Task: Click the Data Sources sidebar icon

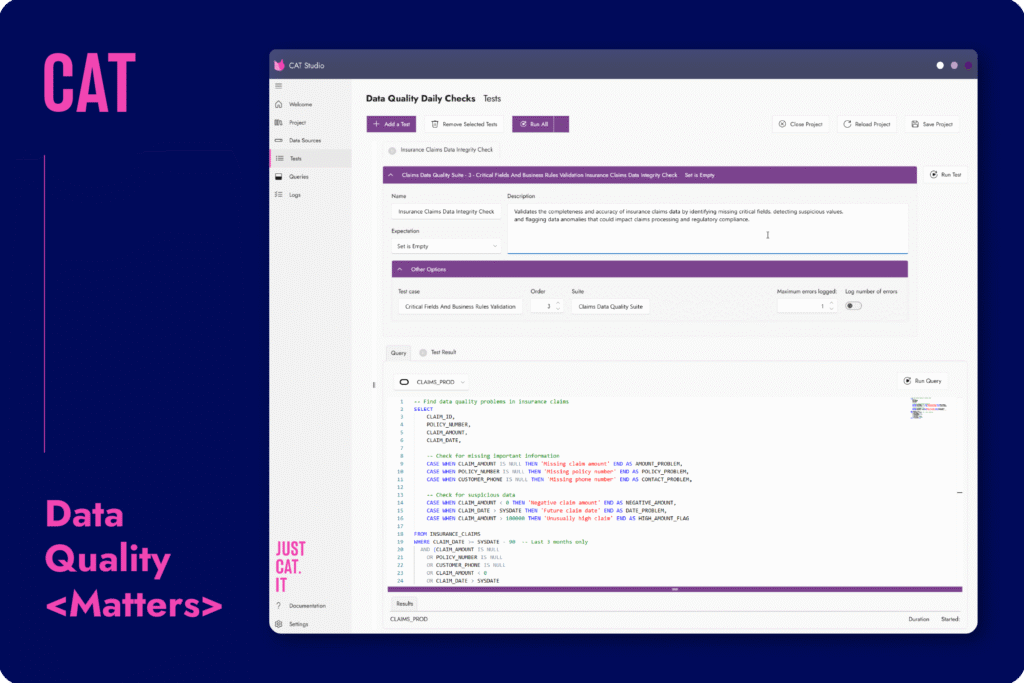Action: [x=279, y=140]
